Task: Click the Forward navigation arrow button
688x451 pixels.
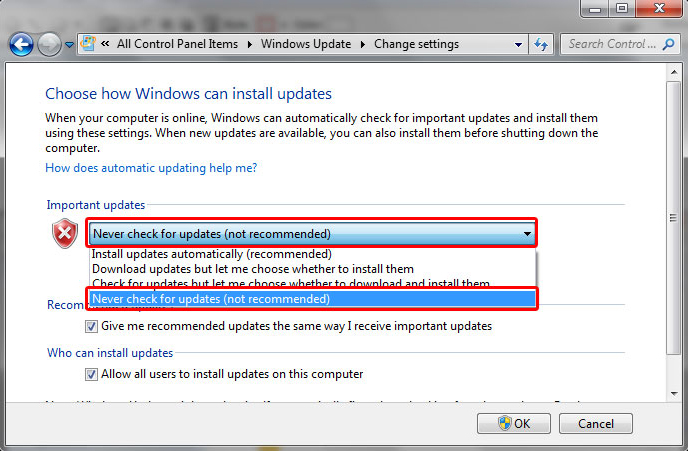Action: tap(49, 44)
